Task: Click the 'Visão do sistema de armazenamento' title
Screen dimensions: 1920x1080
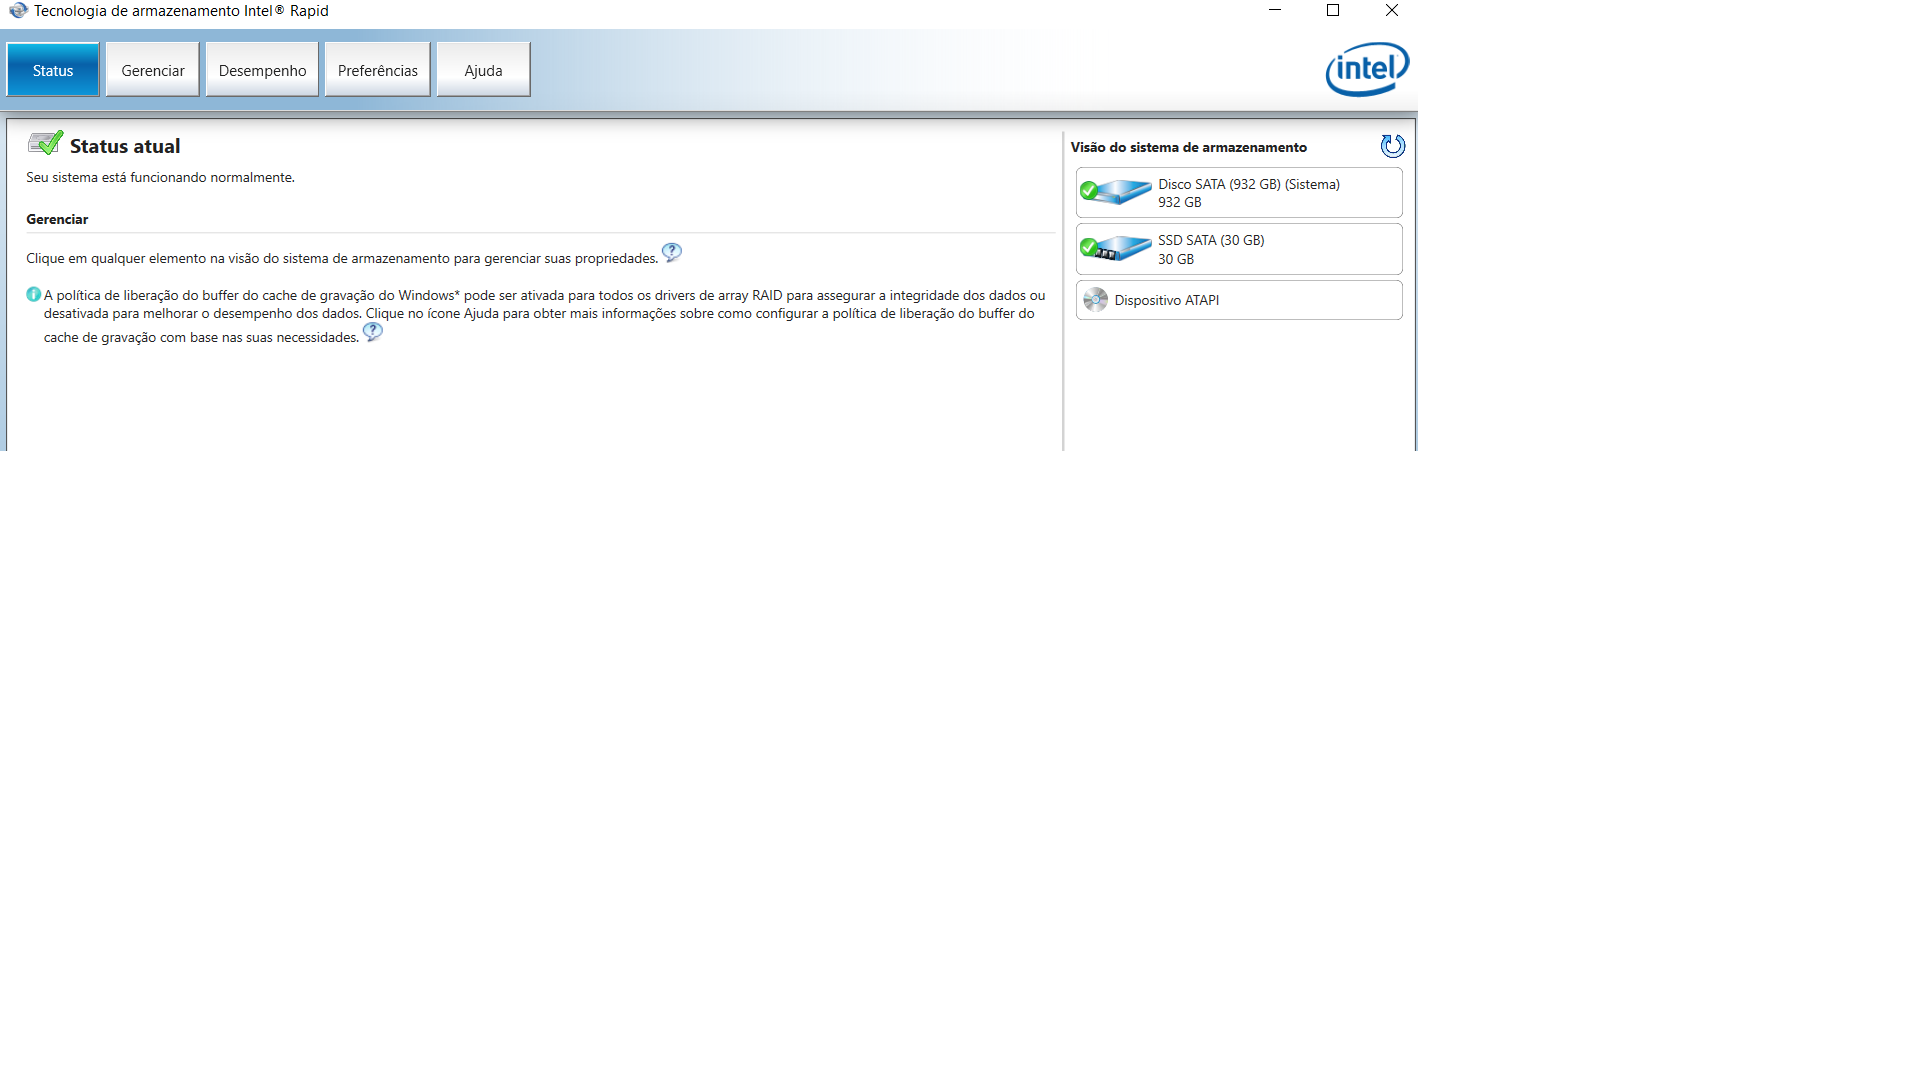Action: (1188, 147)
